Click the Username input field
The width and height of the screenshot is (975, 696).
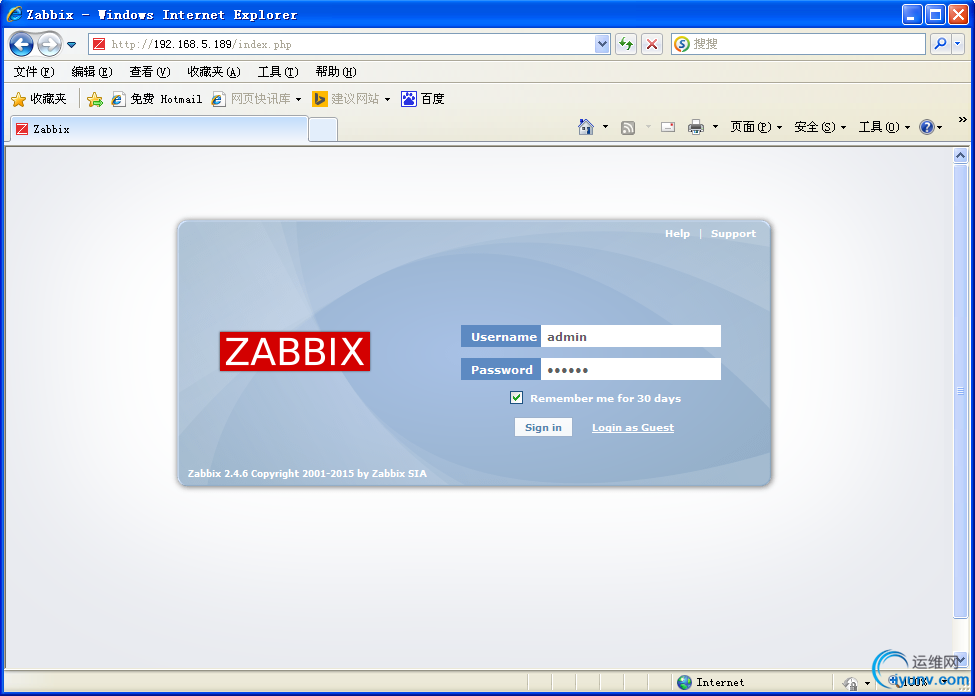631,336
